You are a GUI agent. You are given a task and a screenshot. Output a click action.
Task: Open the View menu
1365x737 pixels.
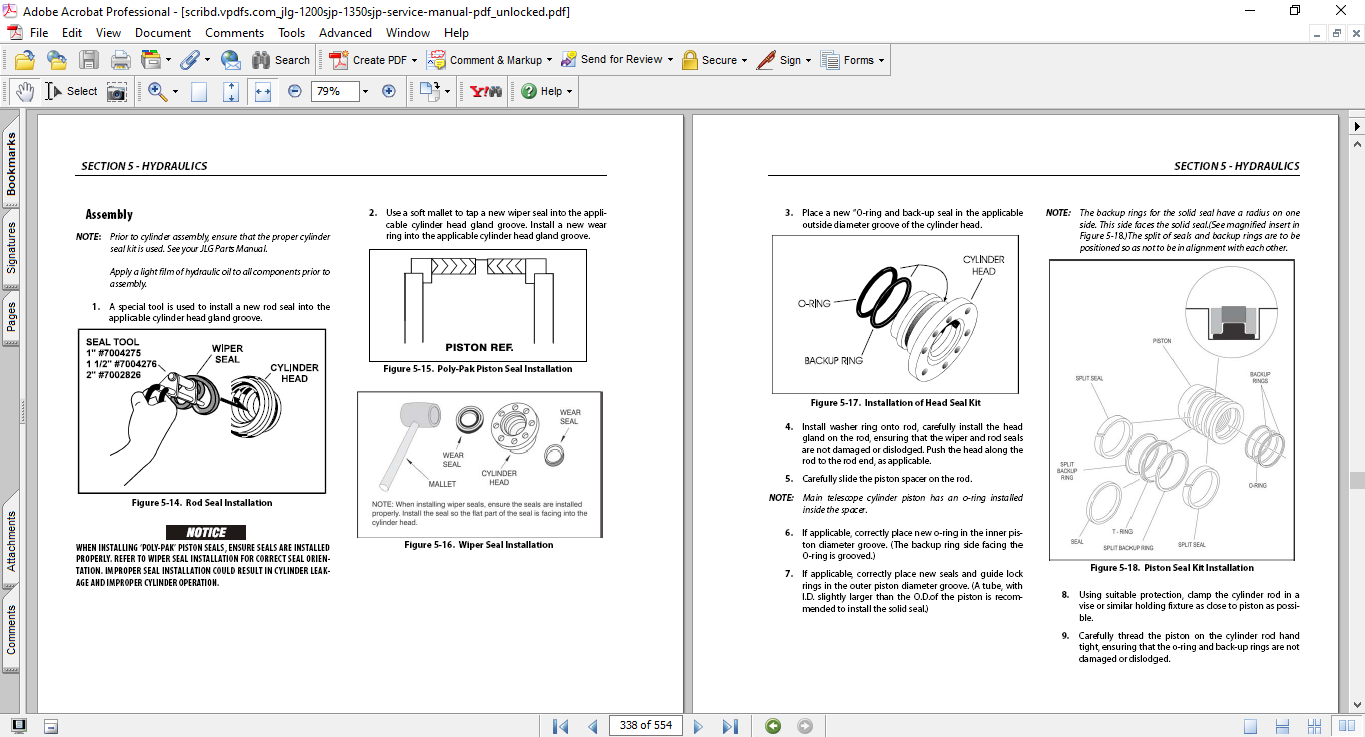pyautogui.click(x=108, y=33)
